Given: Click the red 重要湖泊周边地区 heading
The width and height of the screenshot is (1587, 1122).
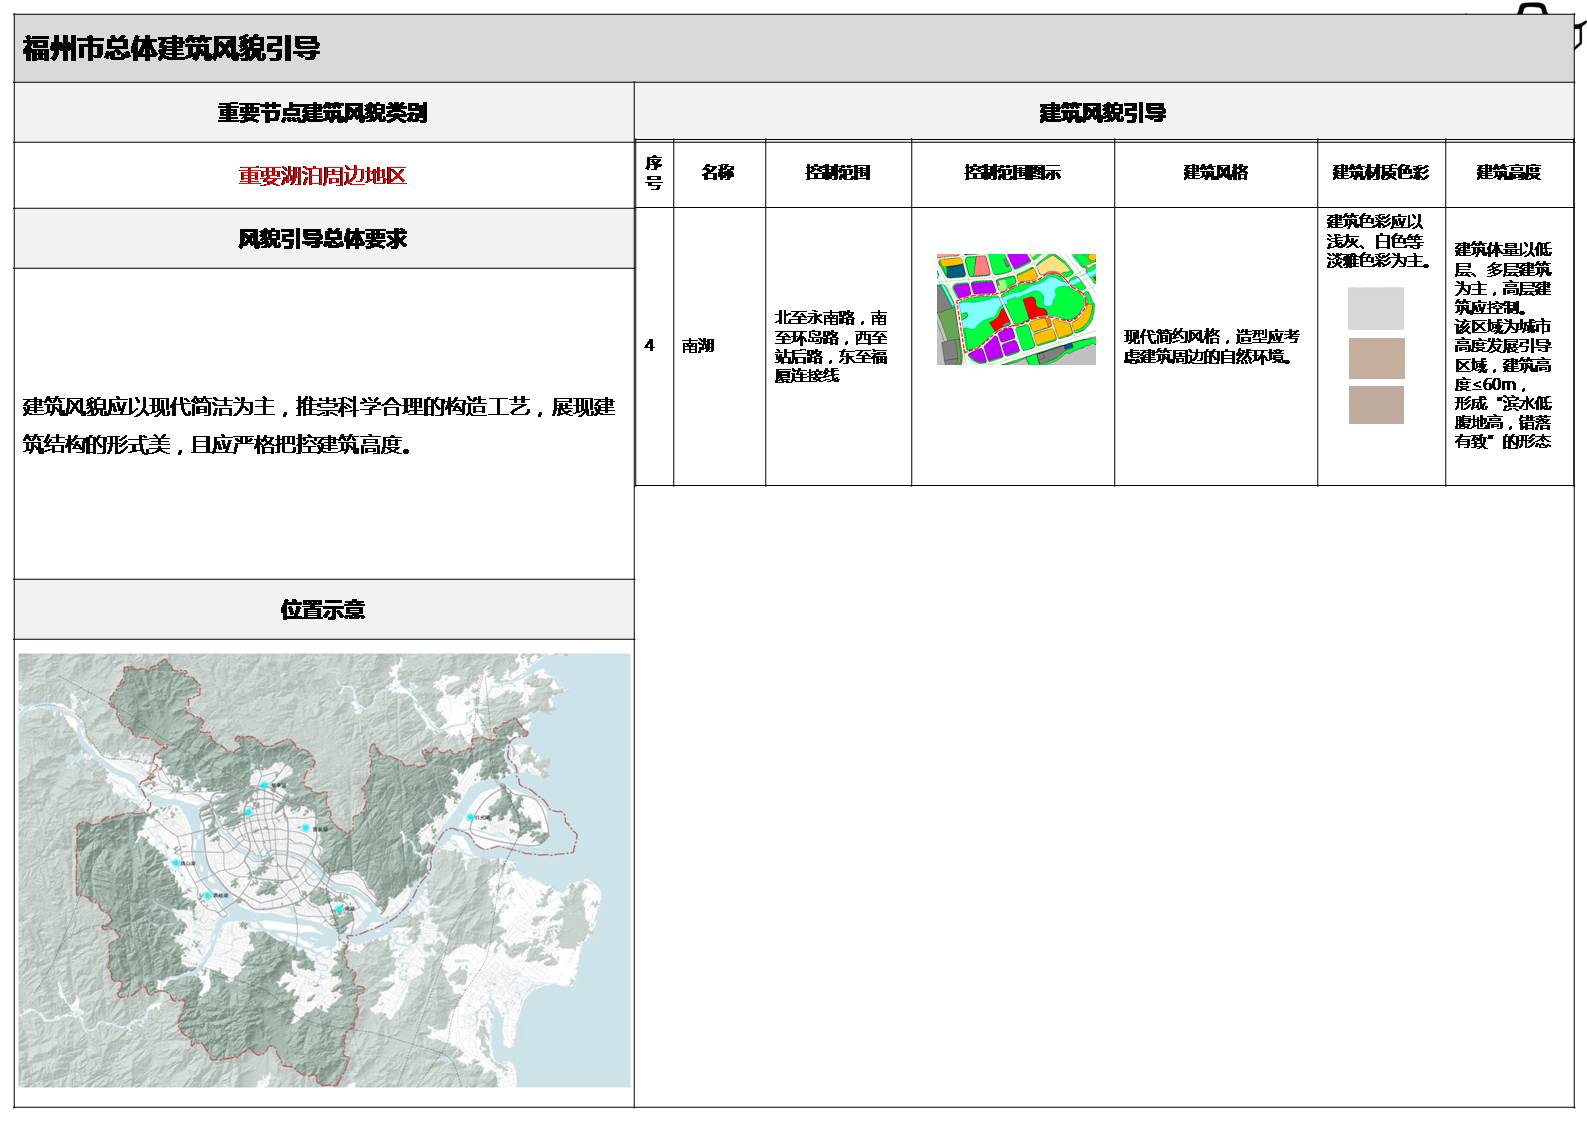Looking at the screenshot, I should coord(322,176).
